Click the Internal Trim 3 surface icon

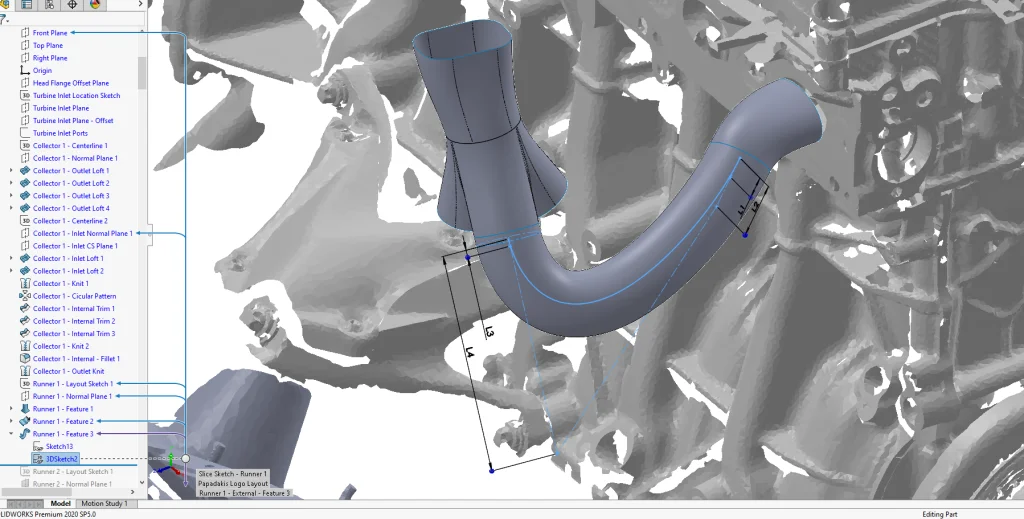pyautogui.click(x=25, y=334)
